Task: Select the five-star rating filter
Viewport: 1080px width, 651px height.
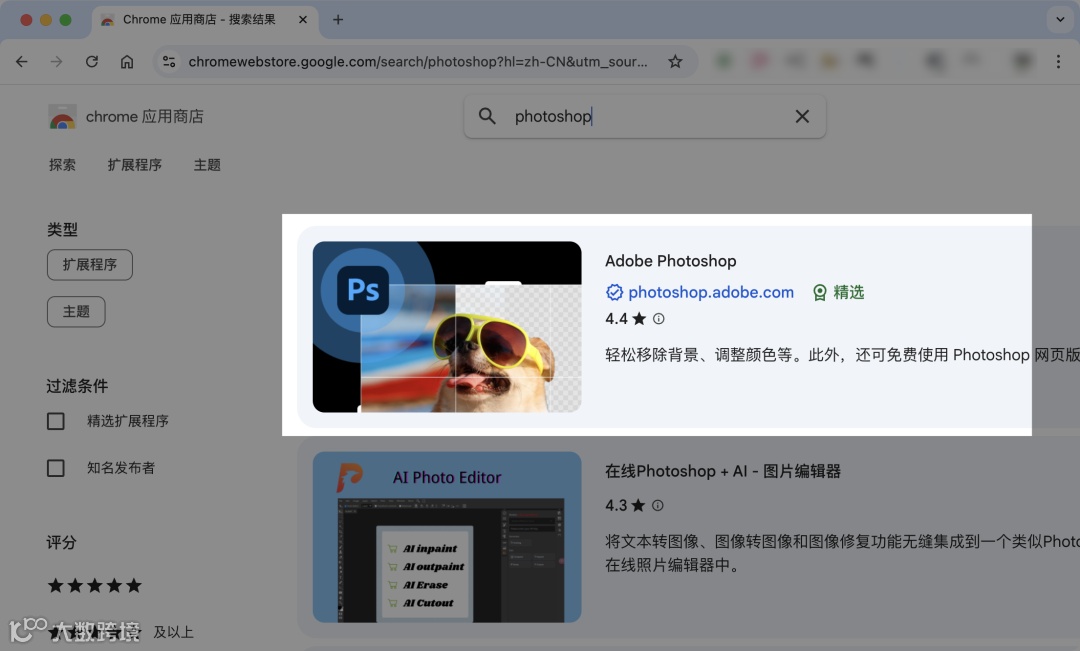Action: click(94, 586)
